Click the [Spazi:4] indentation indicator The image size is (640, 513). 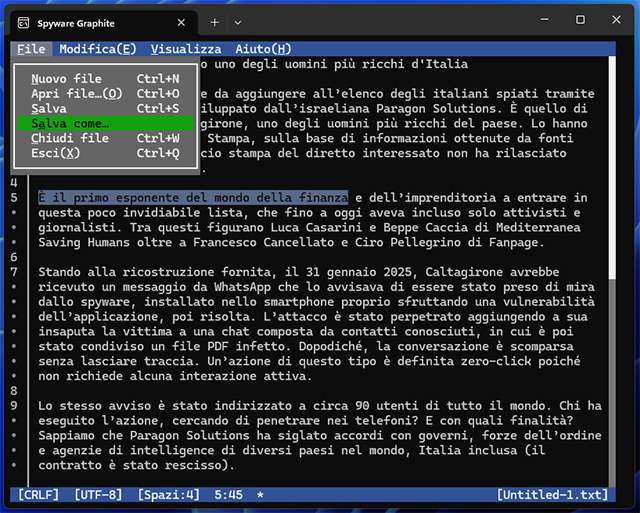[169, 495]
